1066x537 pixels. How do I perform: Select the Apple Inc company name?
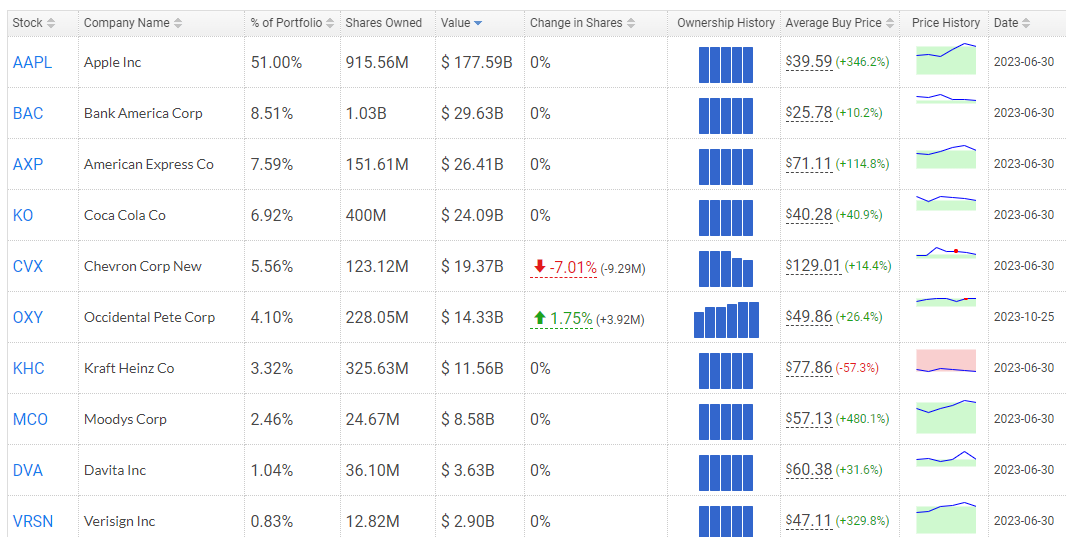tap(113, 63)
